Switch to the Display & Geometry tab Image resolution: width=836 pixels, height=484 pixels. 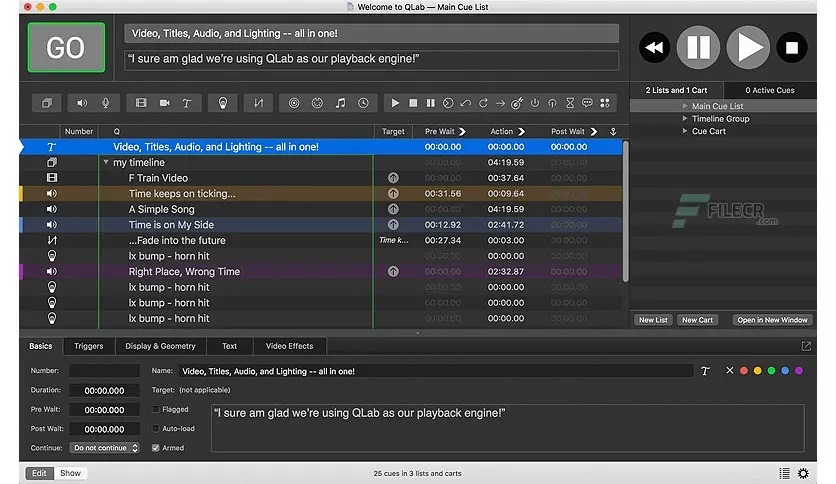[160, 346]
